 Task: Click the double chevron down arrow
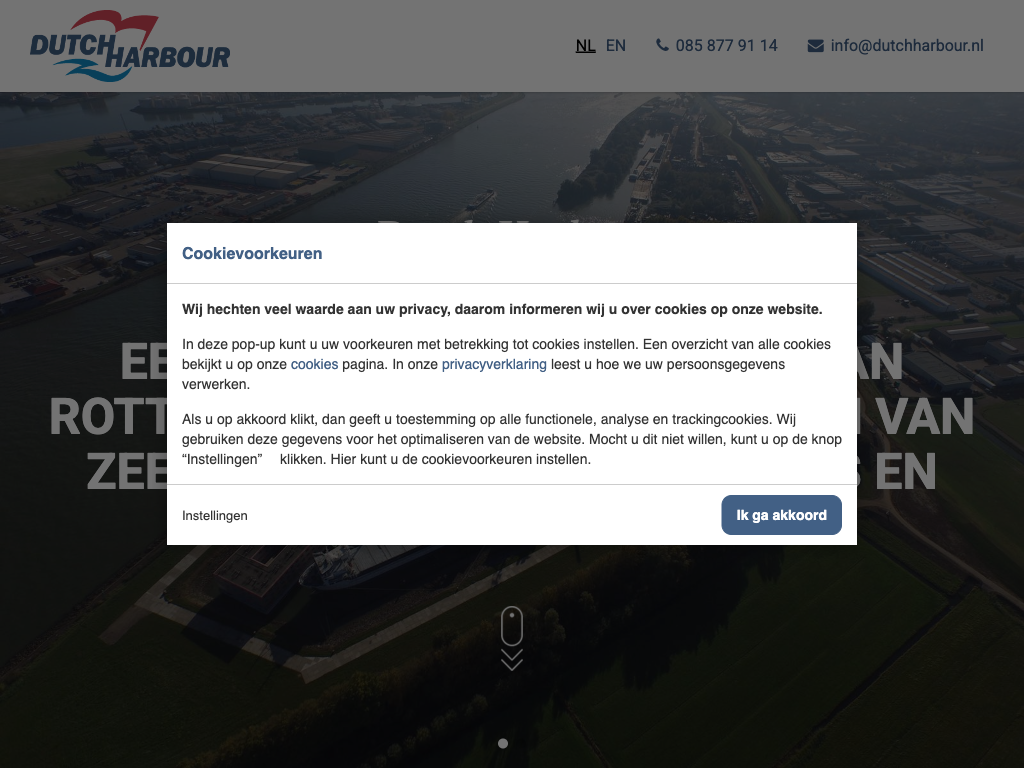[512, 660]
